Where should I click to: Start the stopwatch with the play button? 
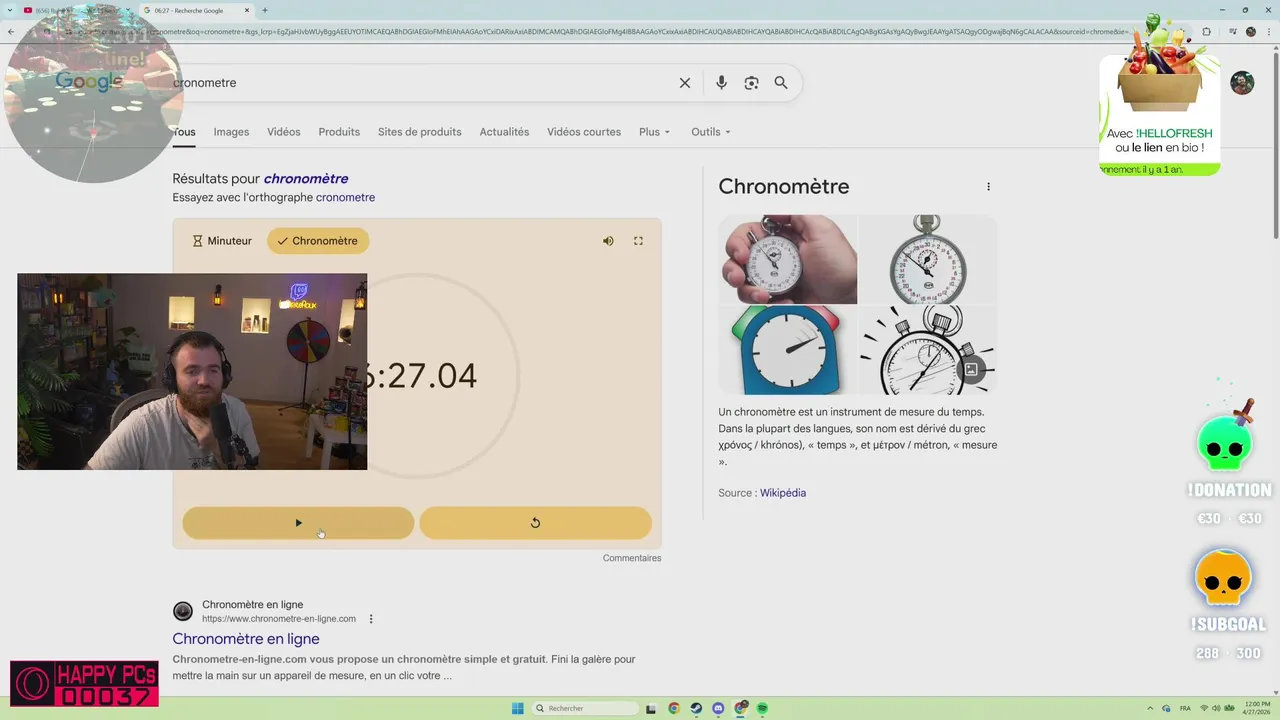click(298, 523)
